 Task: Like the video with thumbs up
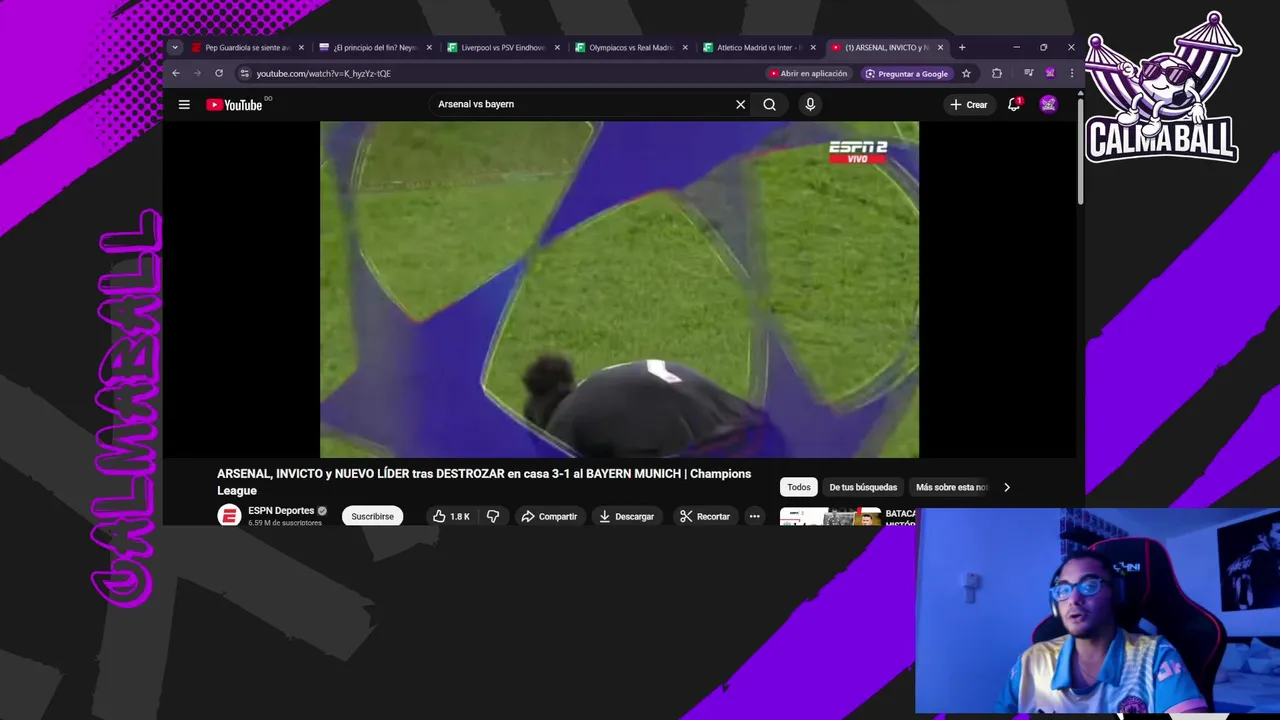tap(451, 516)
